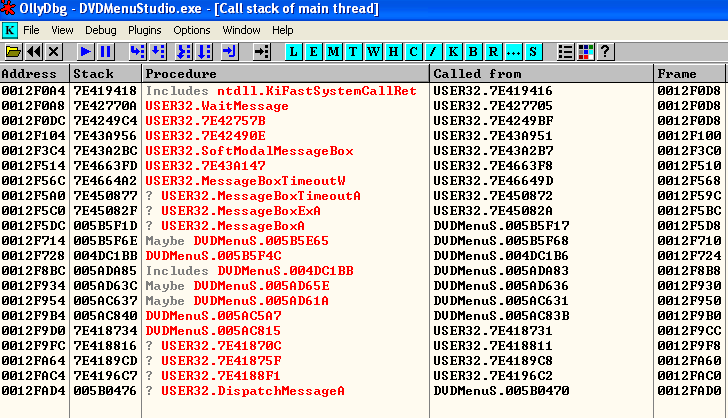Image resolution: width=728 pixels, height=418 pixels.
Task: Go to address toolbar icon
Action: pyautogui.click(x=261, y=52)
